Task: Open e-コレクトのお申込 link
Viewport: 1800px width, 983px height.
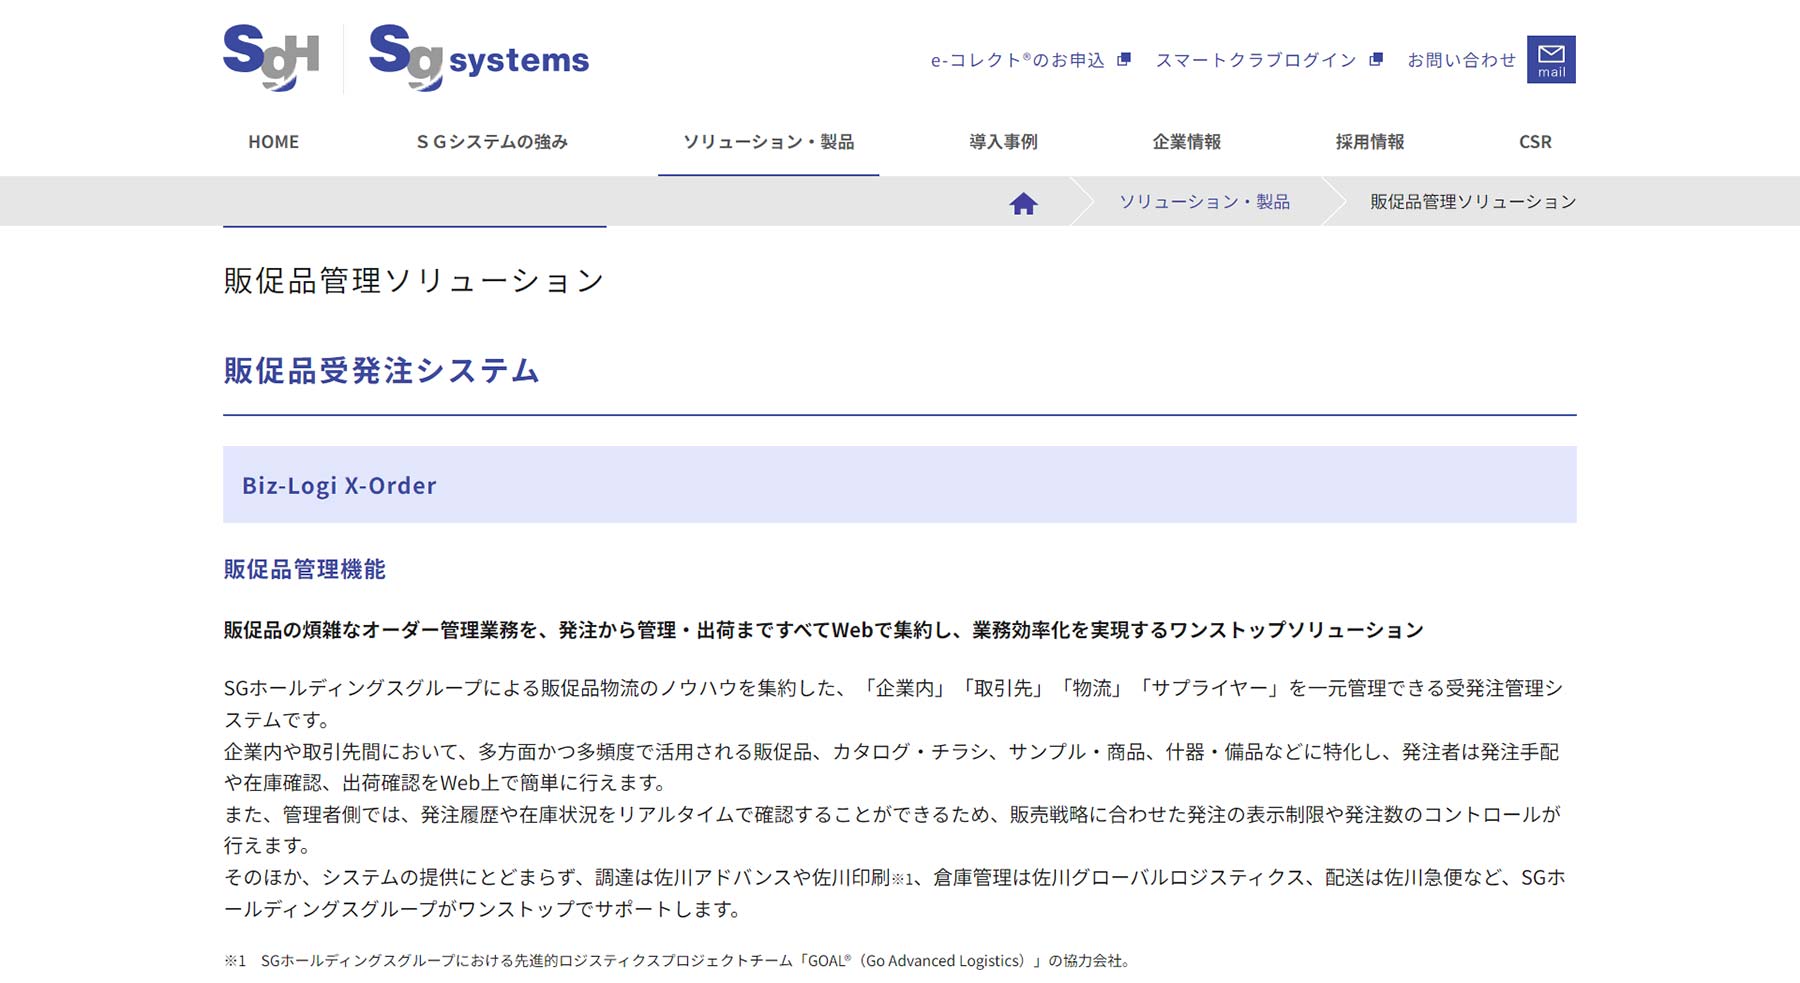Action: pos(1017,60)
